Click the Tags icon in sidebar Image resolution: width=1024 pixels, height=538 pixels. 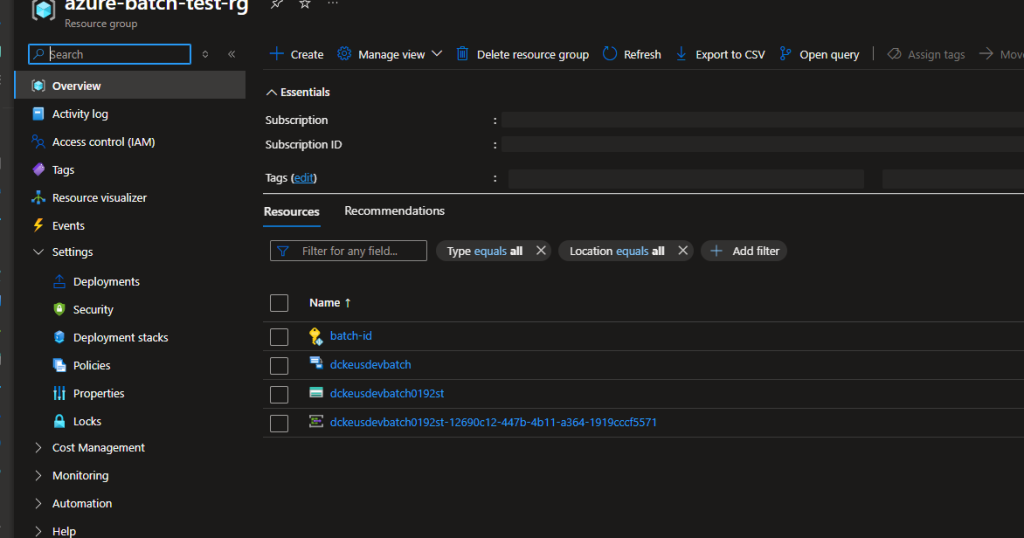point(39,170)
